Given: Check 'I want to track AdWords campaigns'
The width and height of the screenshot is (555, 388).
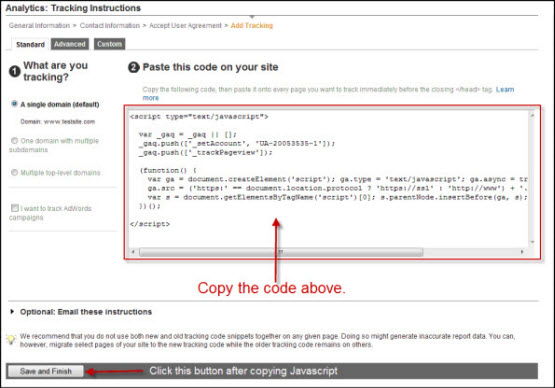Looking at the screenshot, I should [15, 208].
